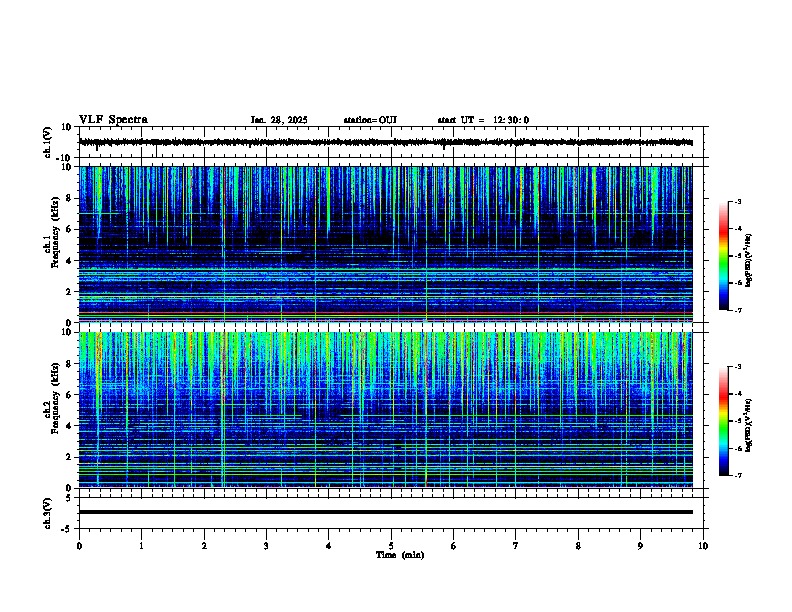The width and height of the screenshot is (792, 612).
Task: Click the time axis tick label 5
Action: click(391, 546)
